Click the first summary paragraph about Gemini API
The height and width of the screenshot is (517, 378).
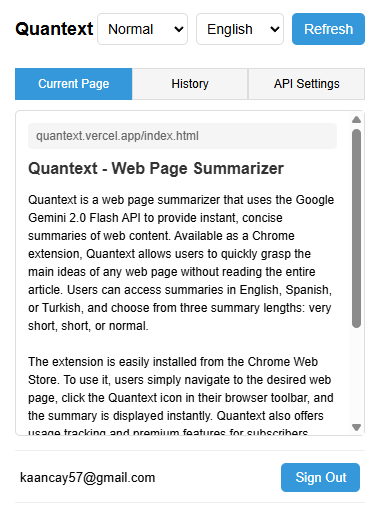pos(181,263)
